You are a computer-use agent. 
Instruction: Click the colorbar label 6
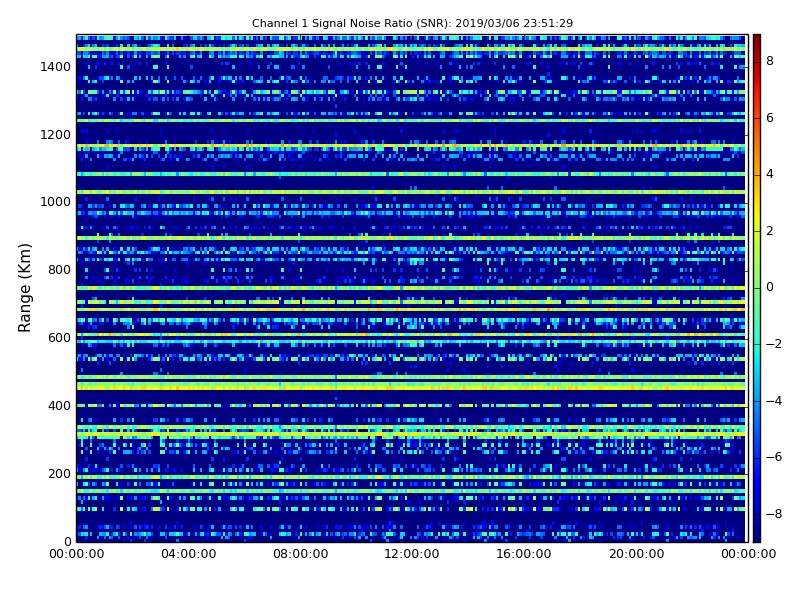tap(770, 118)
